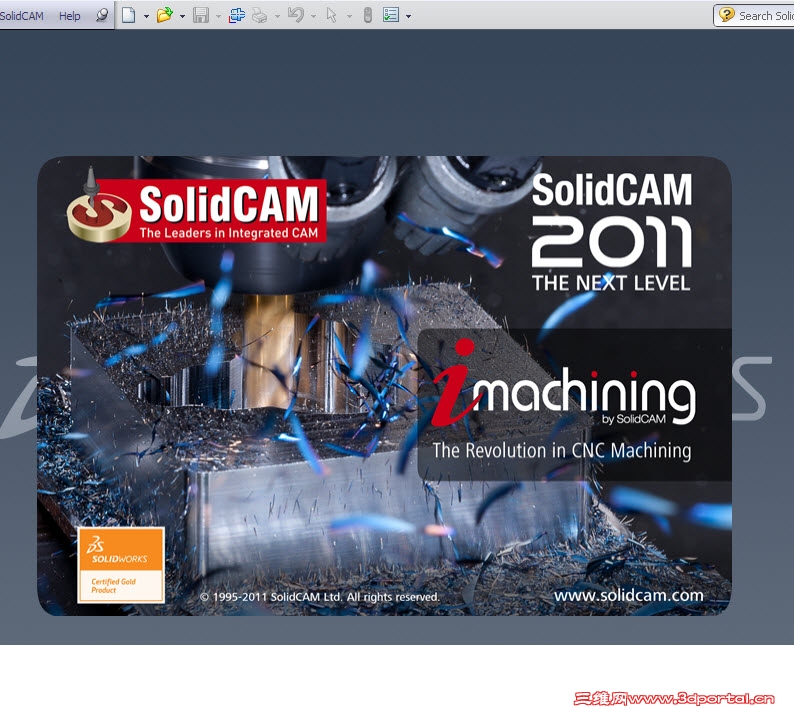
Task: Click the pushpin icon beside Help
Action: click(102, 15)
